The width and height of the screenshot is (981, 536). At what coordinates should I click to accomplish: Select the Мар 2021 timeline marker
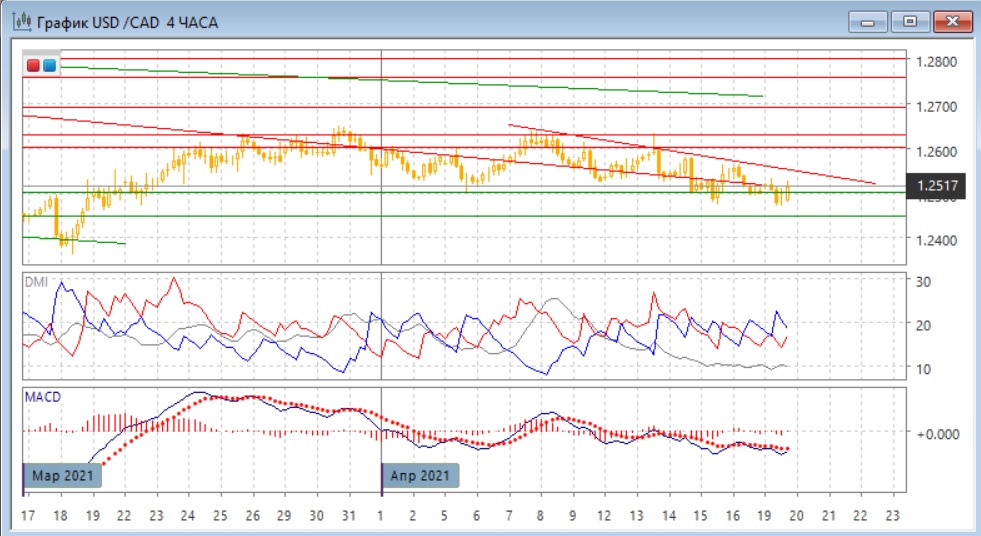pyautogui.click(x=62, y=475)
